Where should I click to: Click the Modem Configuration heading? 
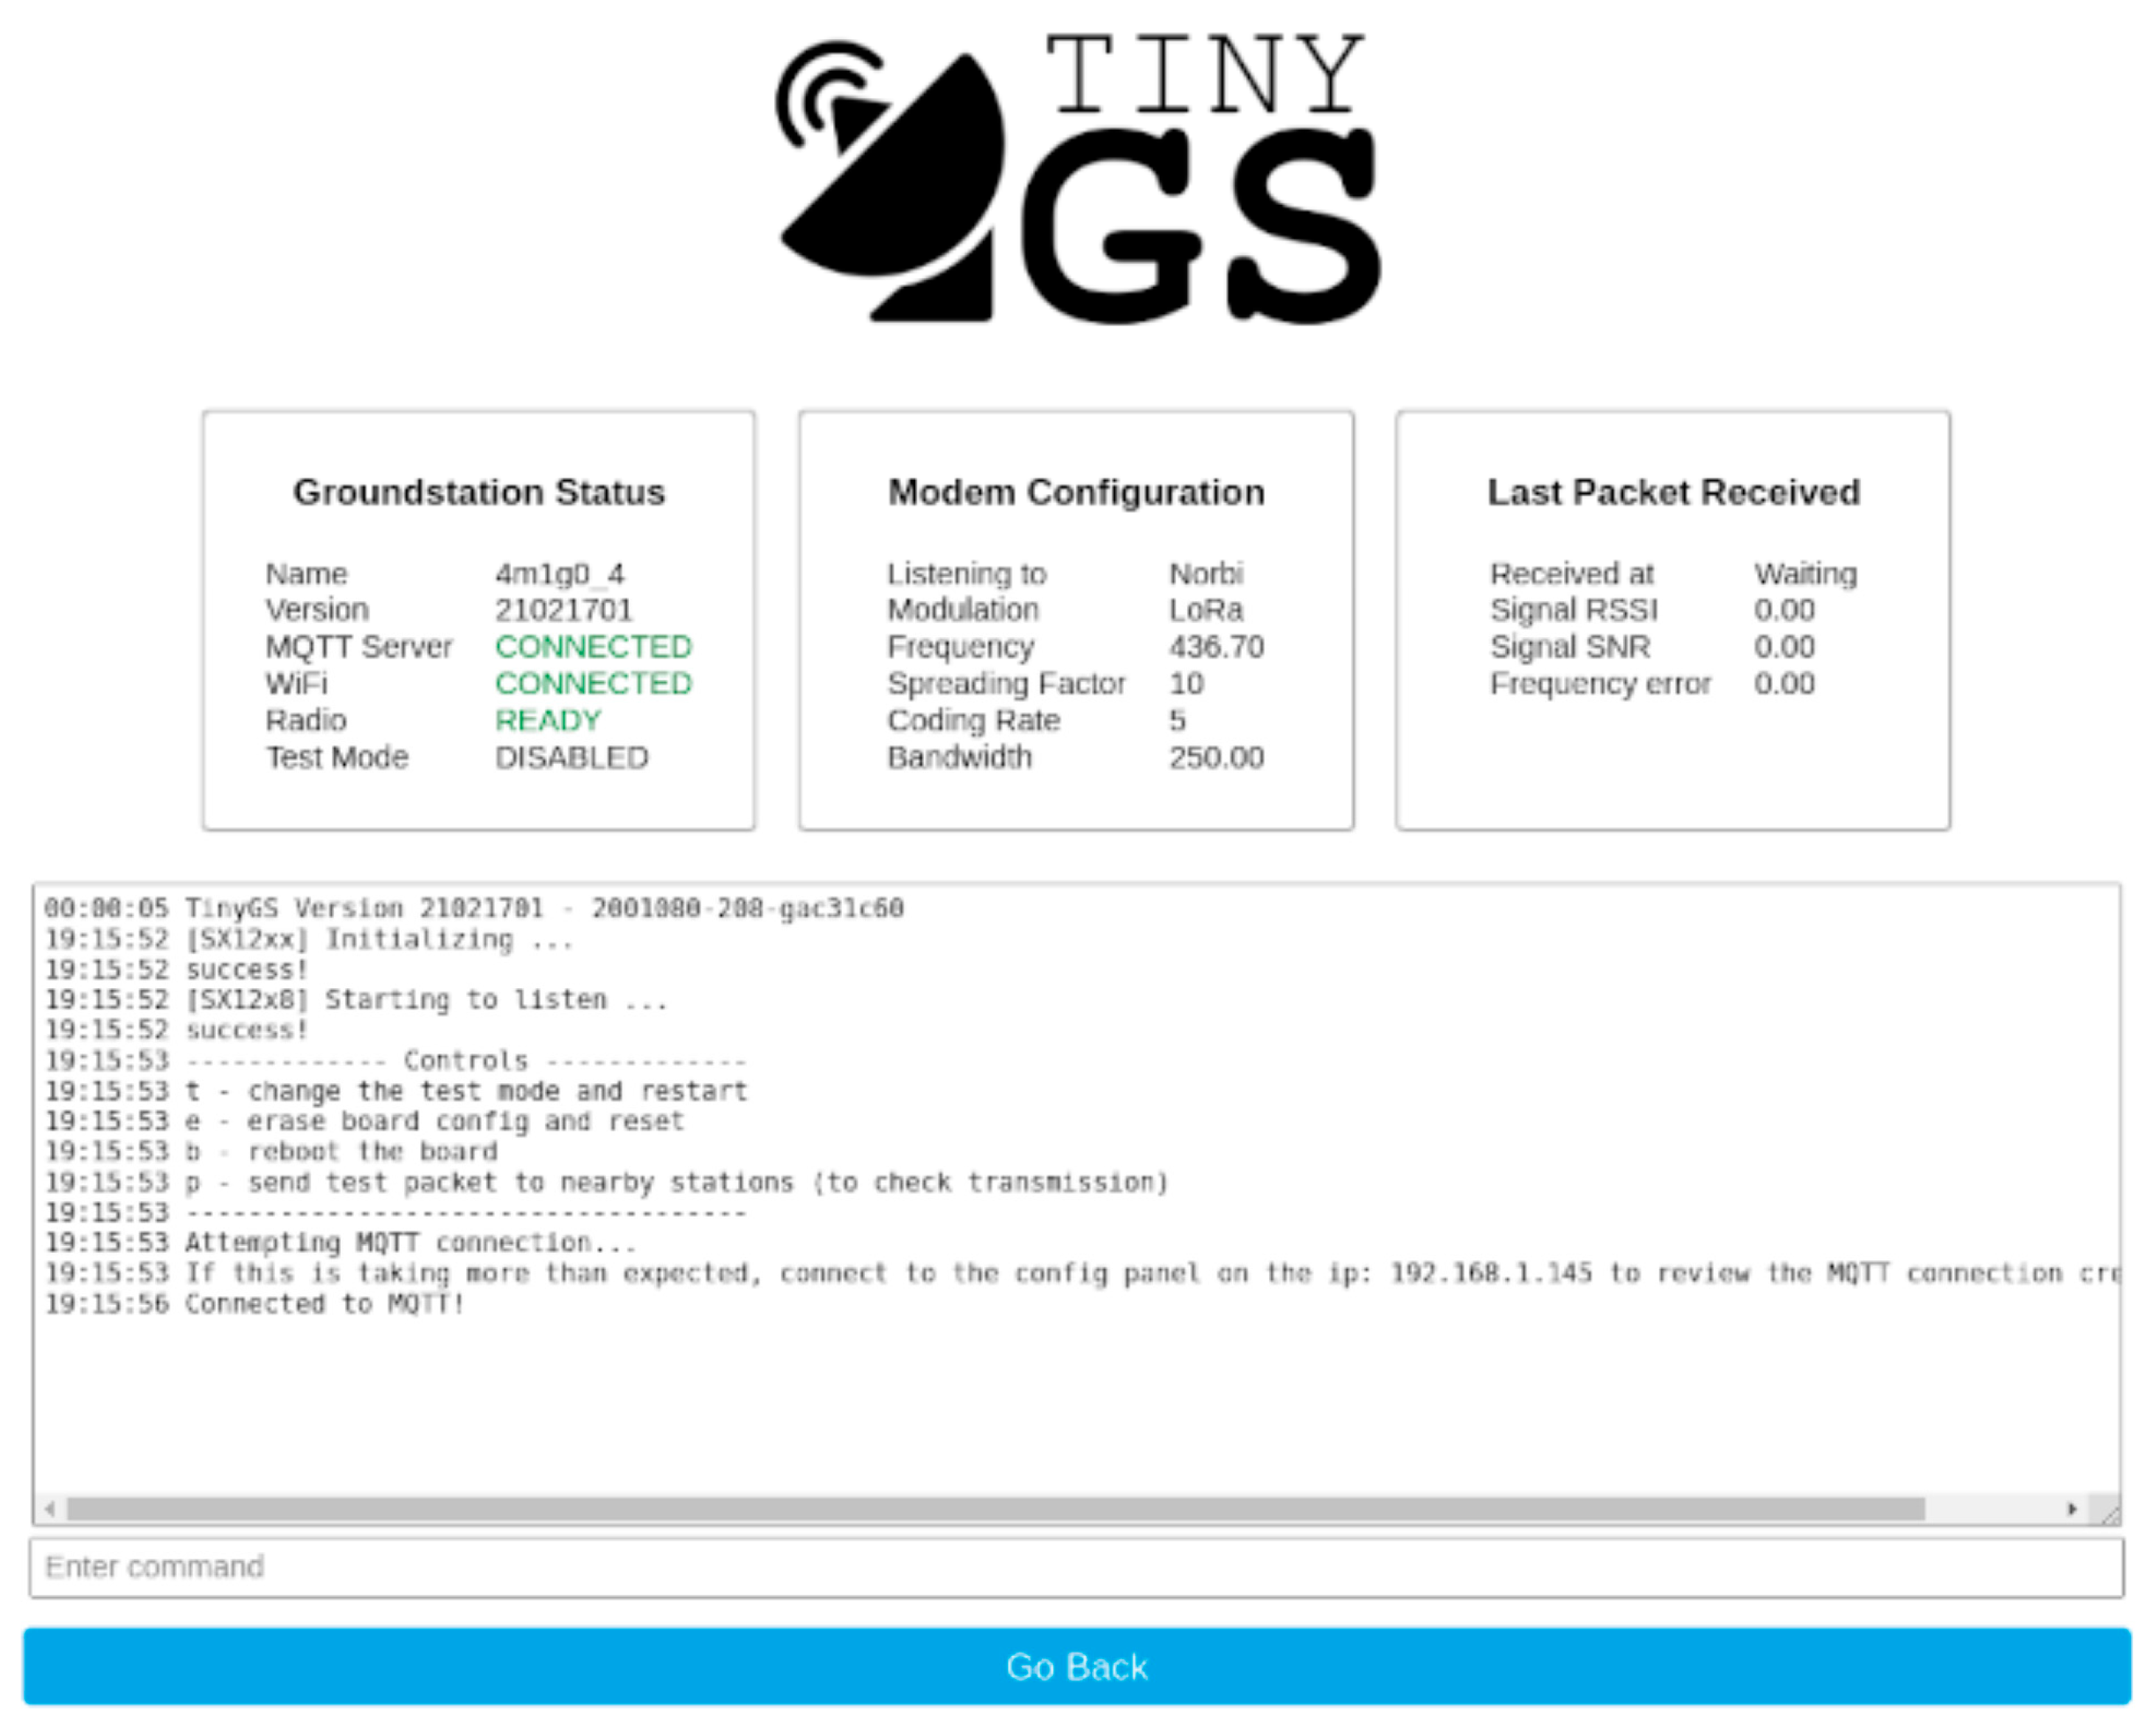1076,492
